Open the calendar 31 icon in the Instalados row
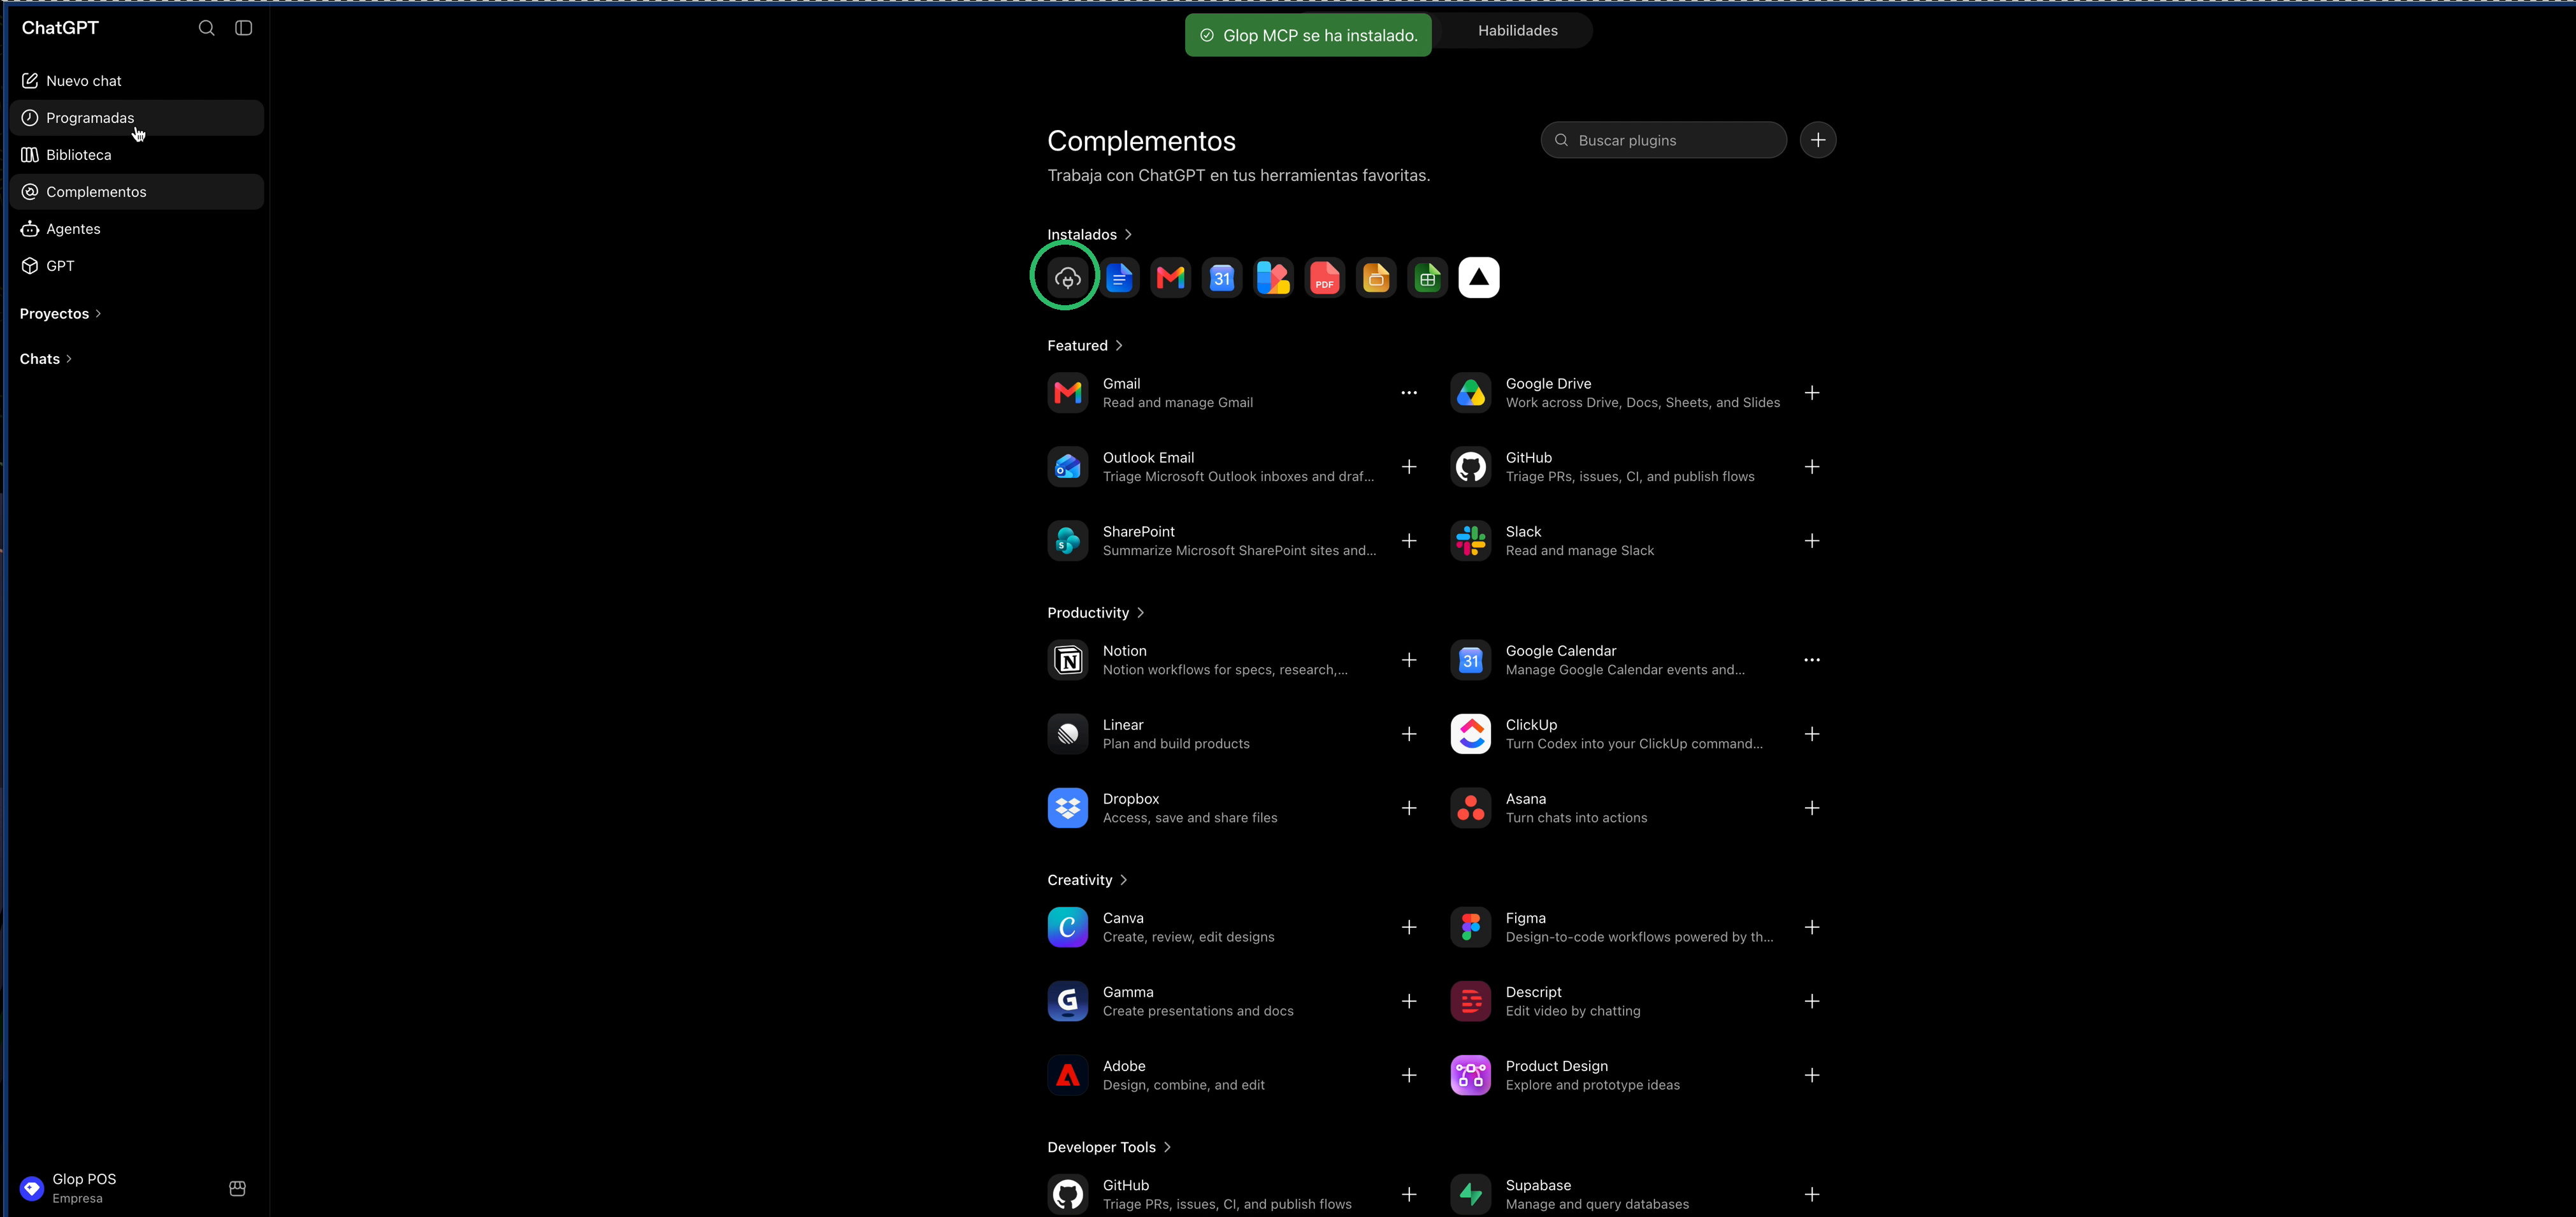Screen dimensions: 2576x1217 click(1221, 278)
